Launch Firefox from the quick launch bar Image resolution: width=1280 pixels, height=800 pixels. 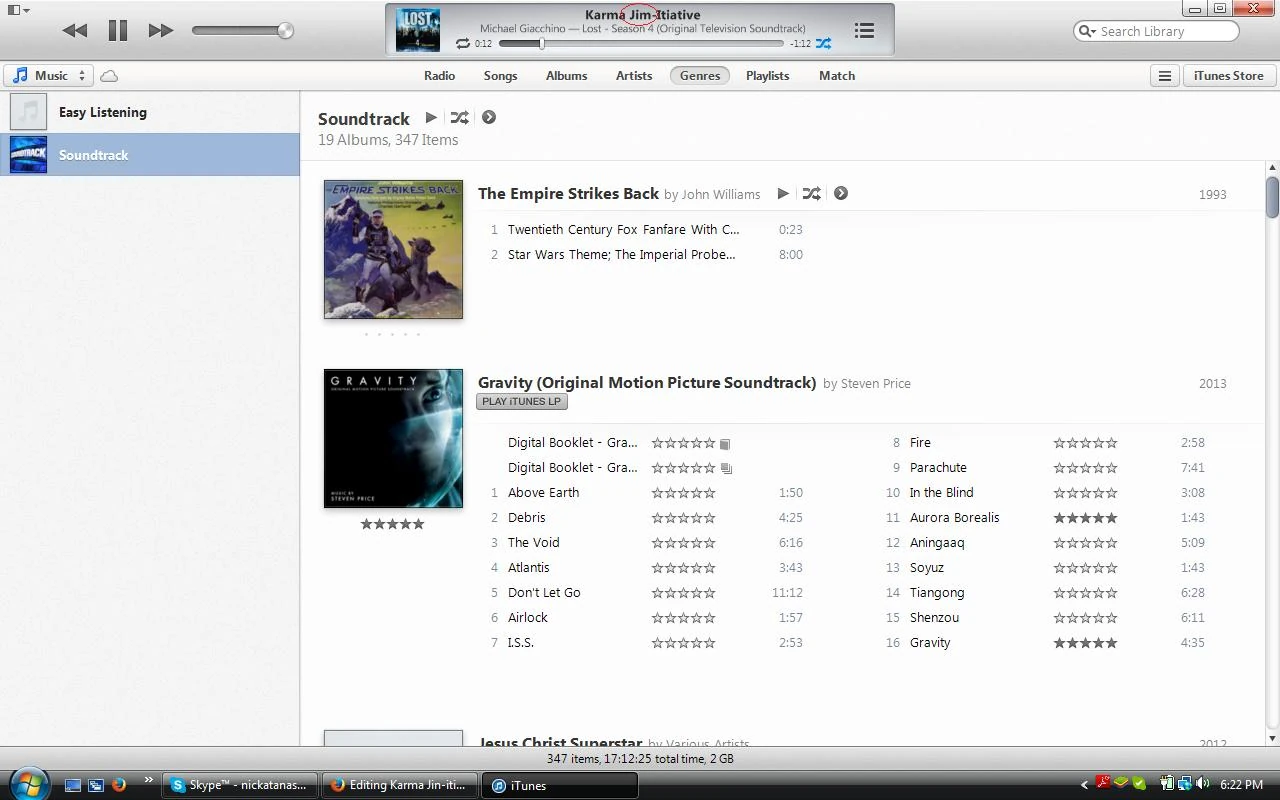119,785
